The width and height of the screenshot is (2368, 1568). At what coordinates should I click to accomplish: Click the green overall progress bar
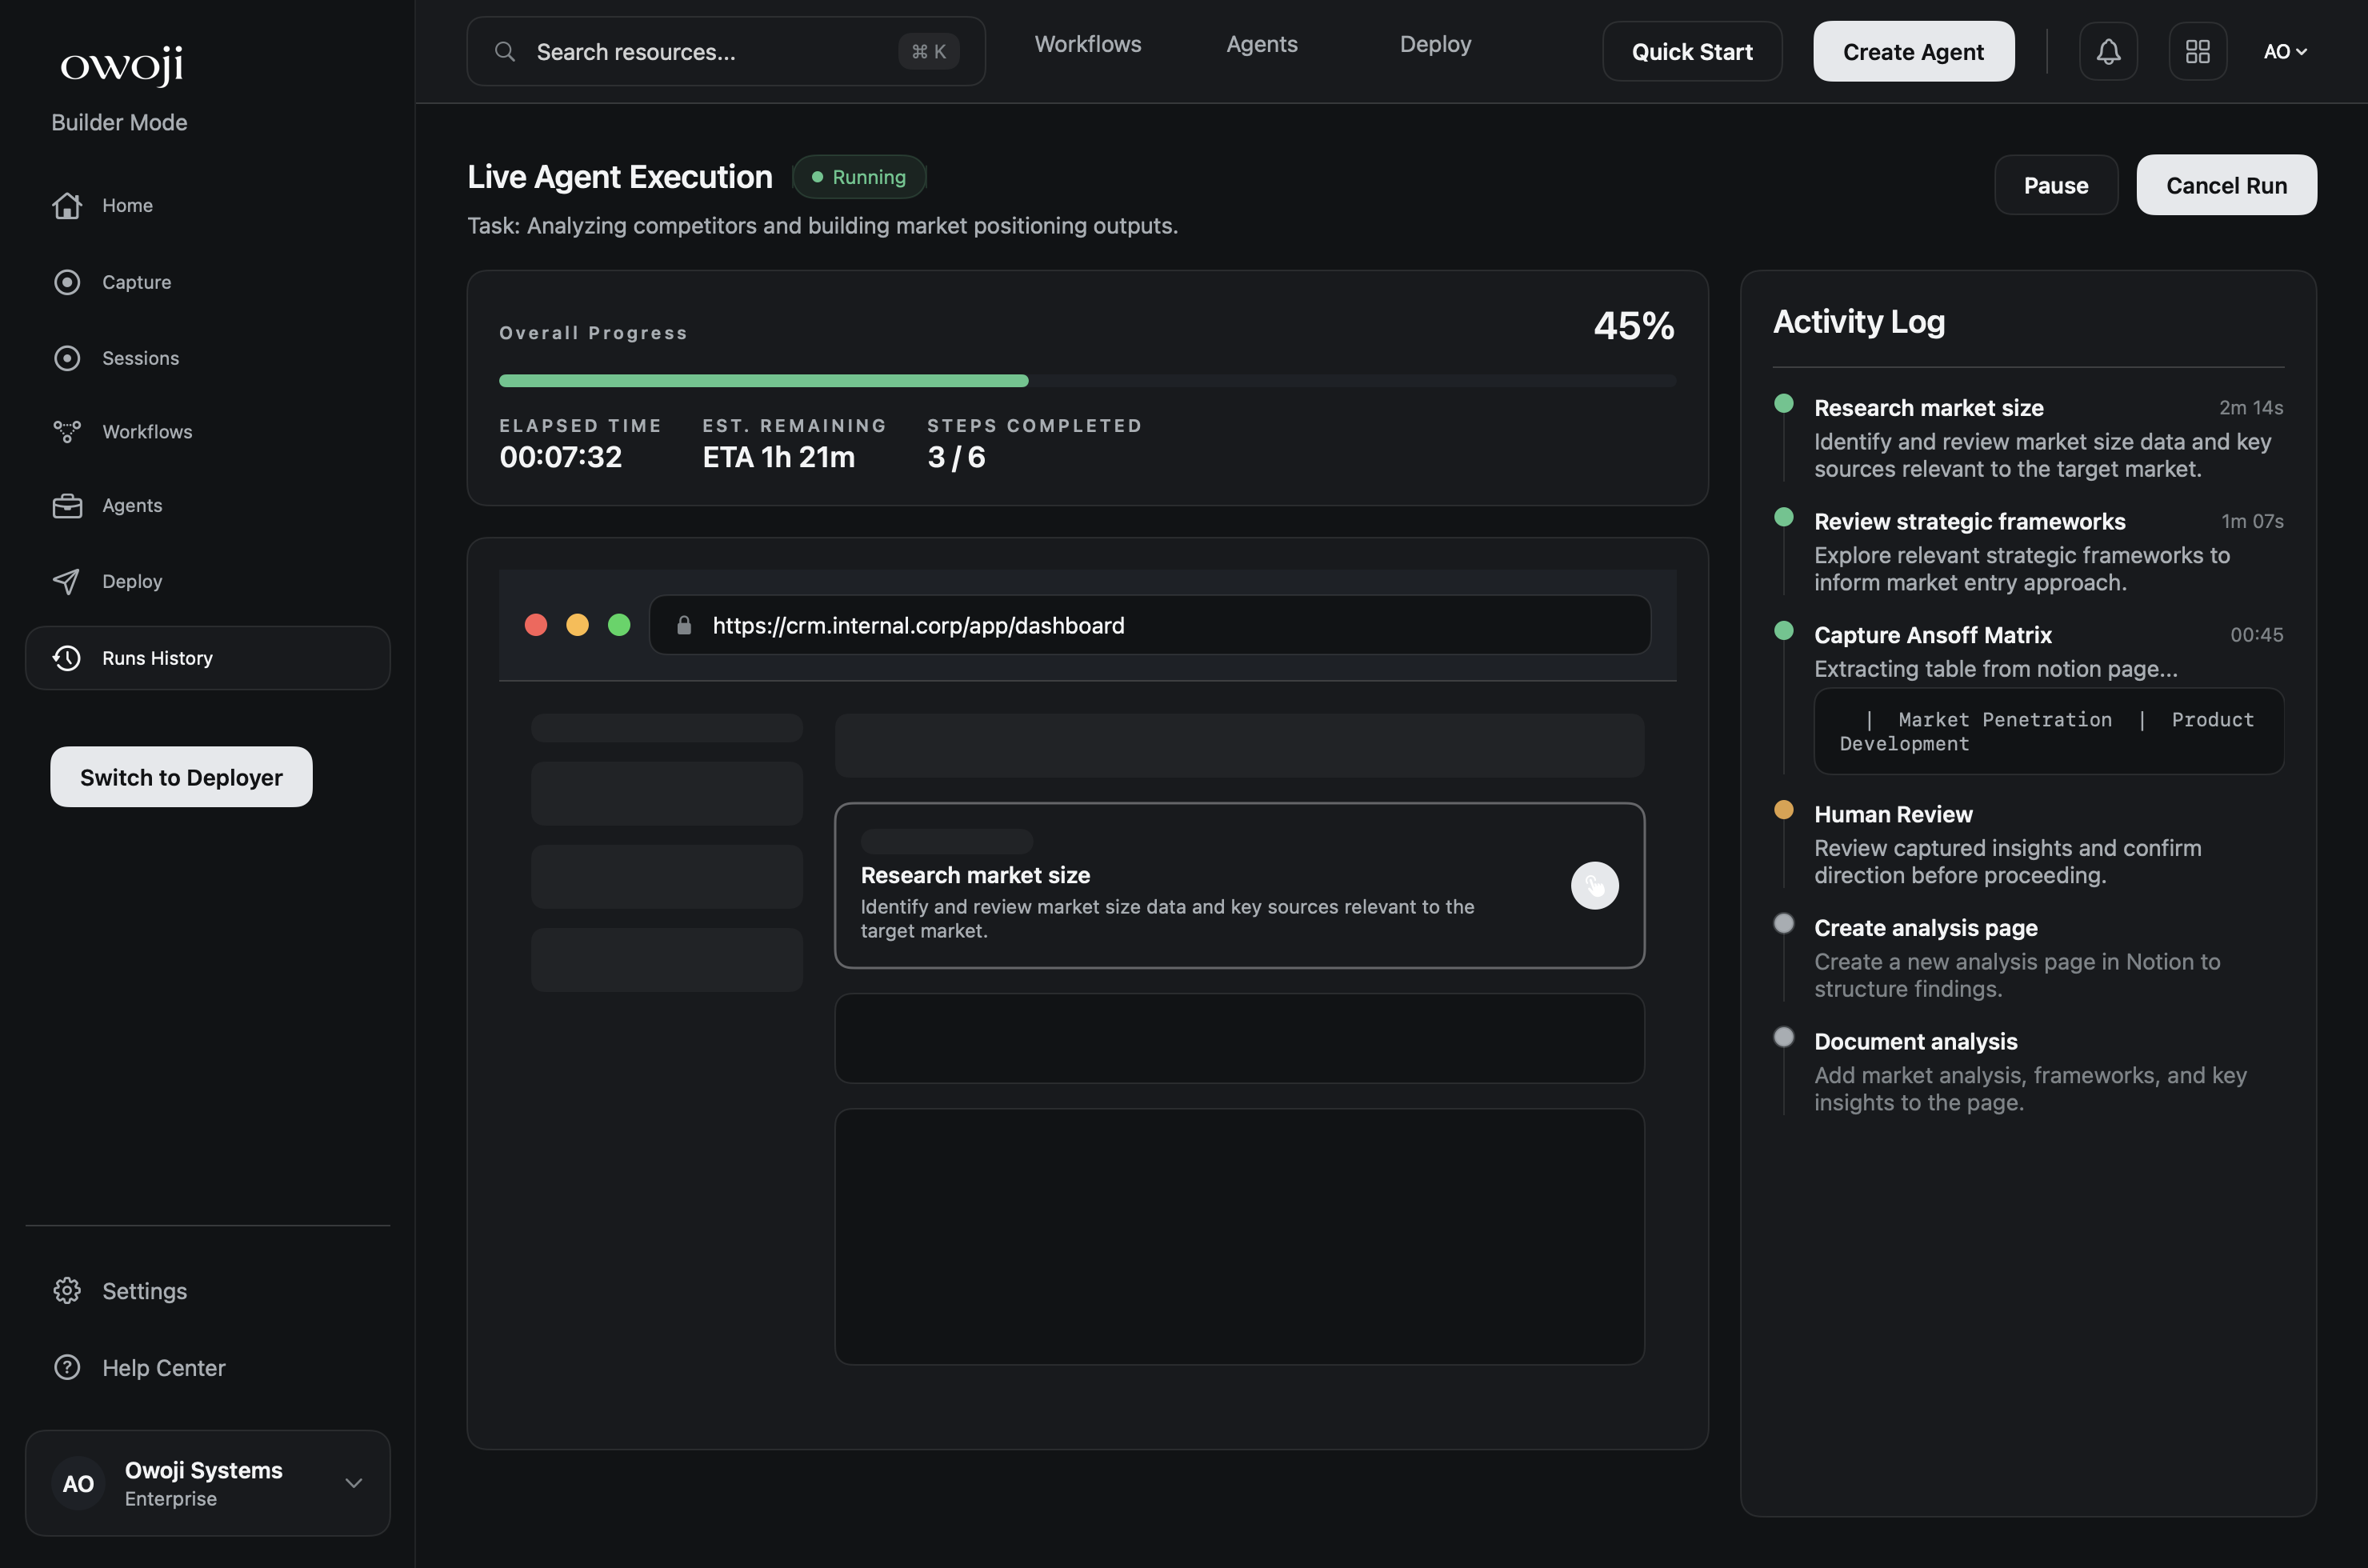(x=763, y=380)
